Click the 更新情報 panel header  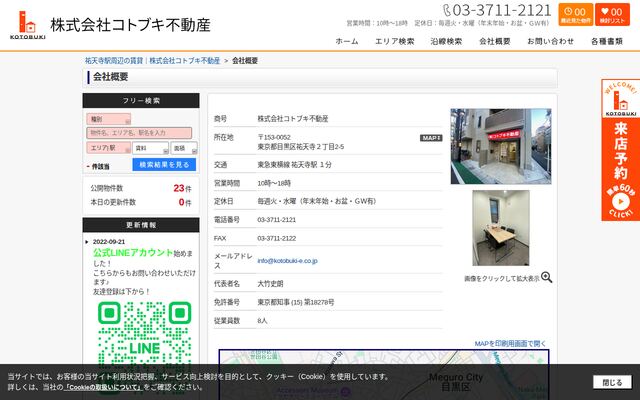141,225
